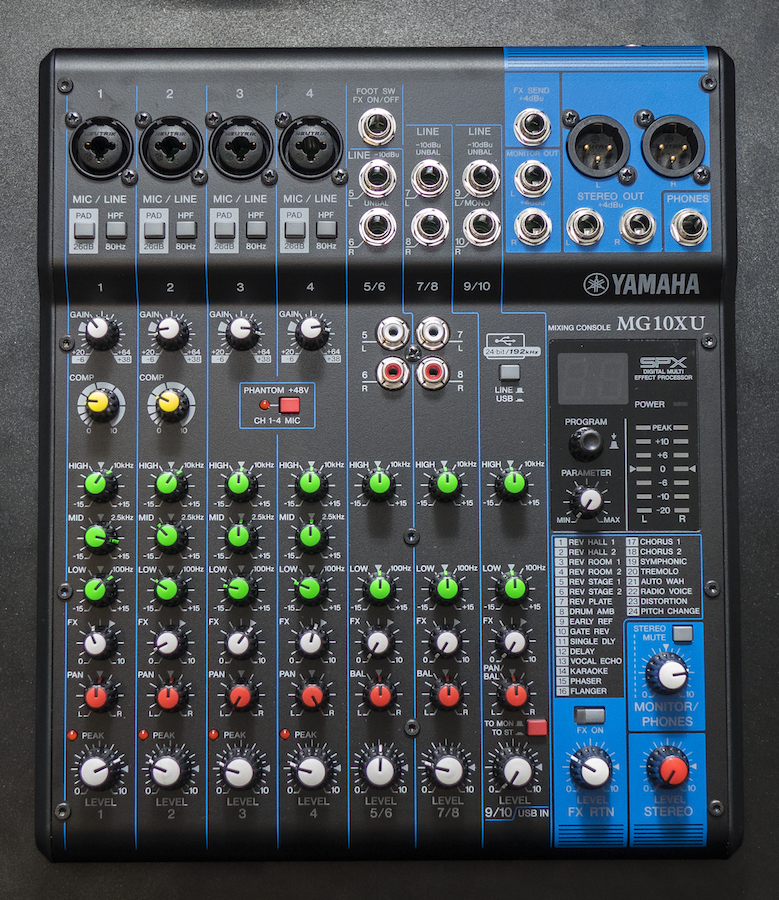The image size is (779, 900).
Task: Click the channel 2 GAIN knob
Action: [x=170, y=331]
